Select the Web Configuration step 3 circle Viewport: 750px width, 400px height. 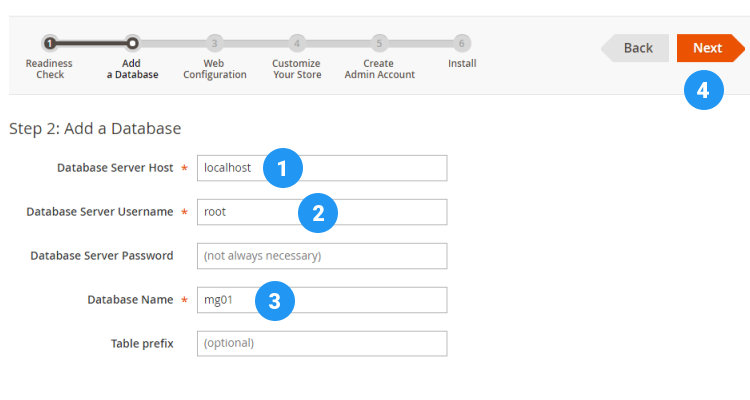click(214, 43)
